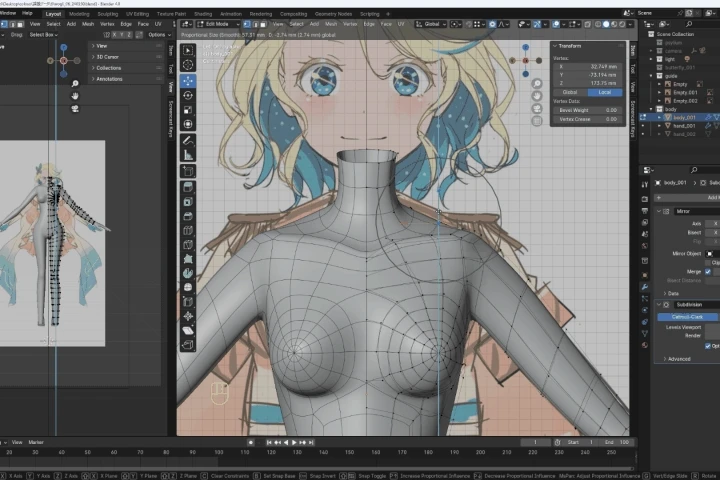This screenshot has height=480, width=720.
Task: Select the Rip Region tool
Action: coord(188,344)
